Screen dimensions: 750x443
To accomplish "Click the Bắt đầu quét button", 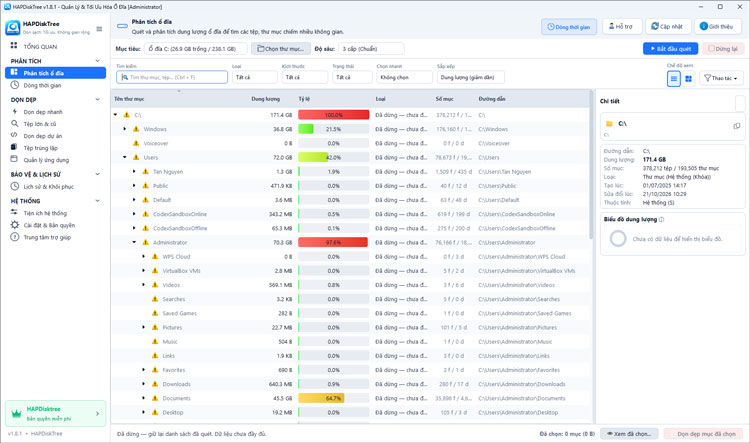I will pyautogui.click(x=670, y=49).
